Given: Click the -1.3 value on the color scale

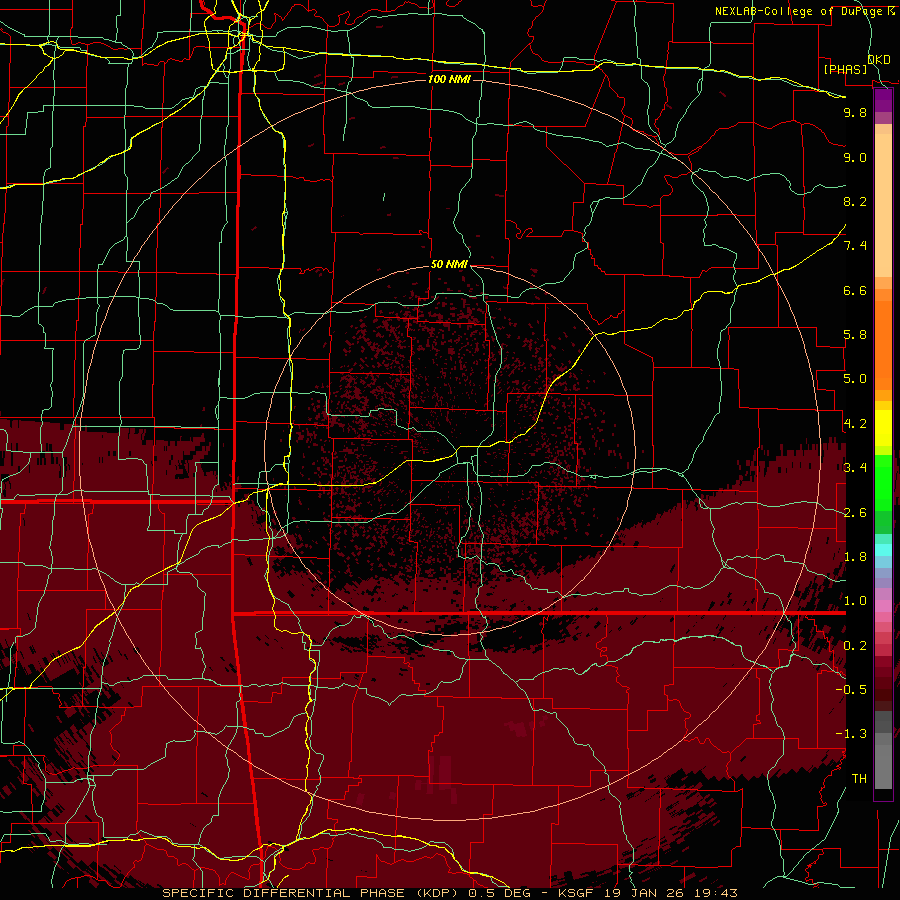Looking at the screenshot, I should tap(851, 734).
